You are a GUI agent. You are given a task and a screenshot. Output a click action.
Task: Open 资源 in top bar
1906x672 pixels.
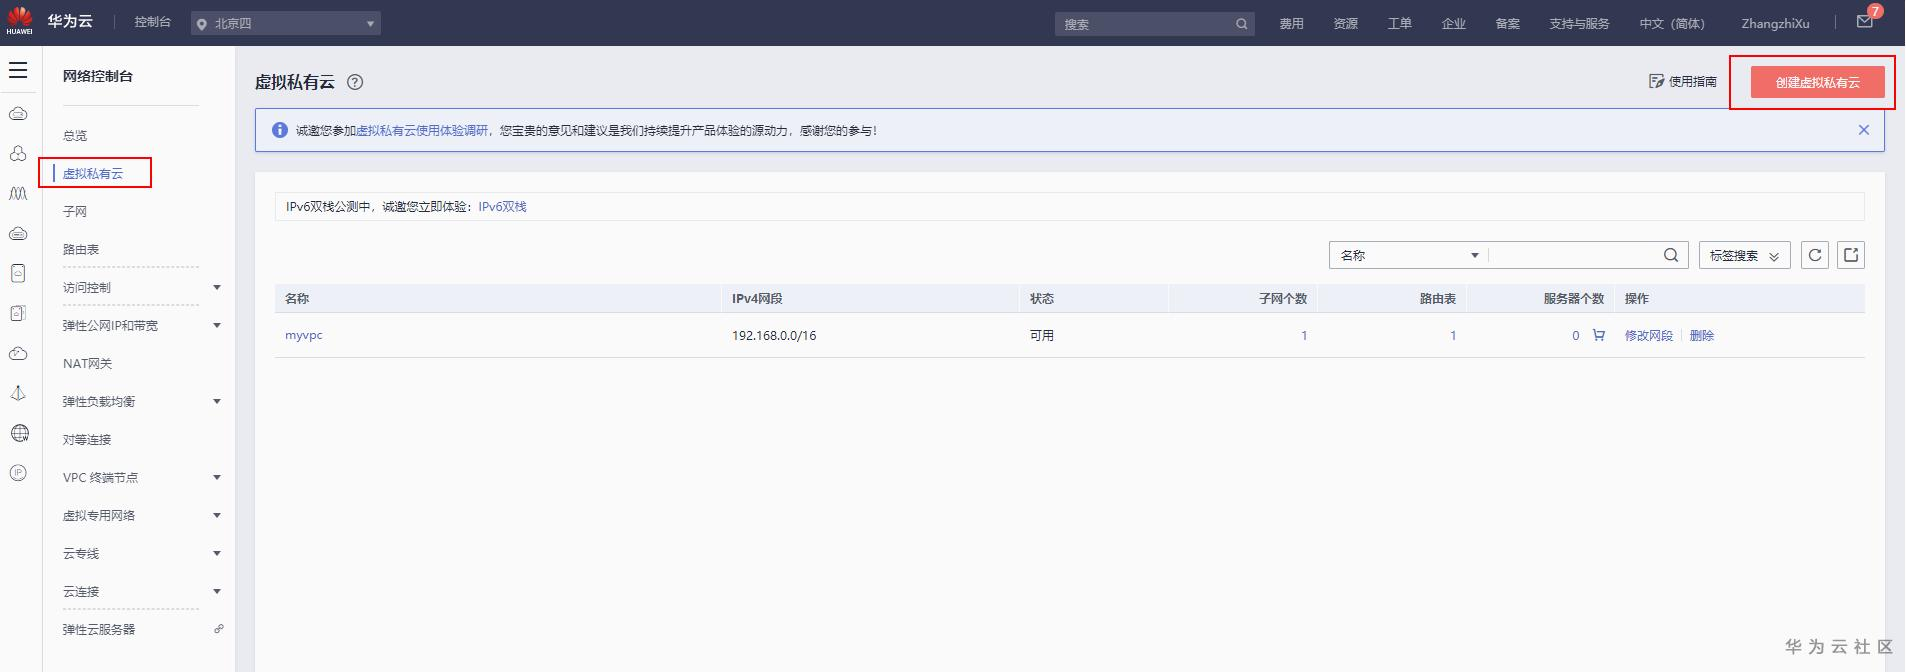coord(1346,23)
